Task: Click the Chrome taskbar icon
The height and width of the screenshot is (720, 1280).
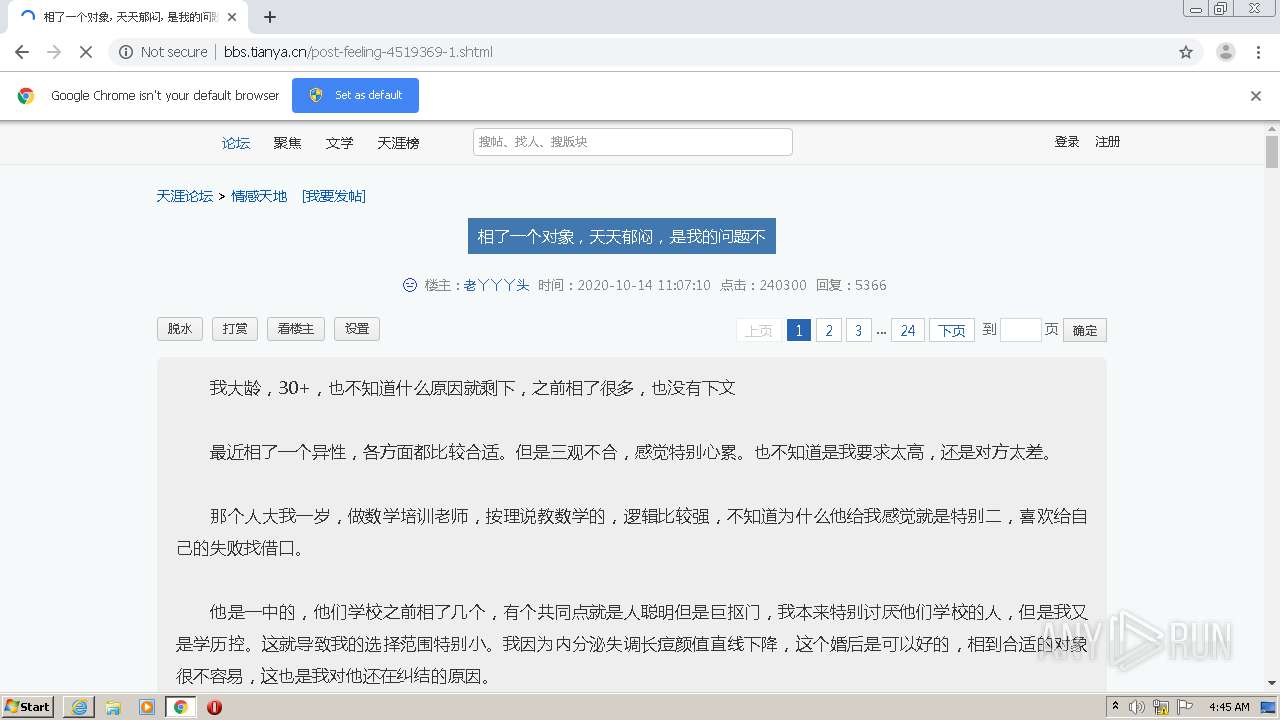Action: (x=181, y=707)
